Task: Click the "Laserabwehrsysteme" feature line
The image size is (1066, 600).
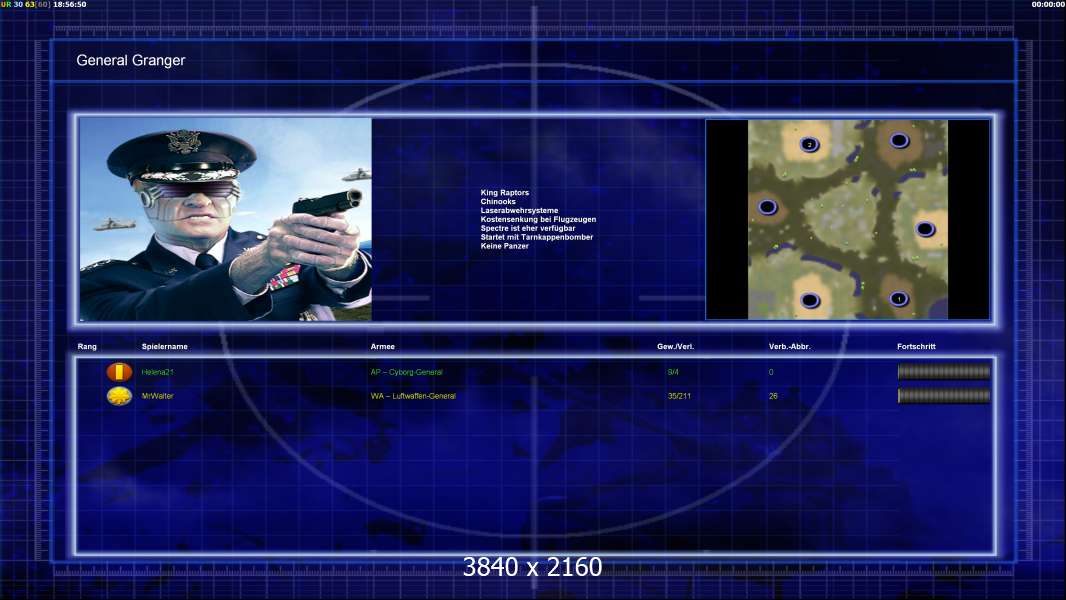Action: pyautogui.click(x=519, y=211)
